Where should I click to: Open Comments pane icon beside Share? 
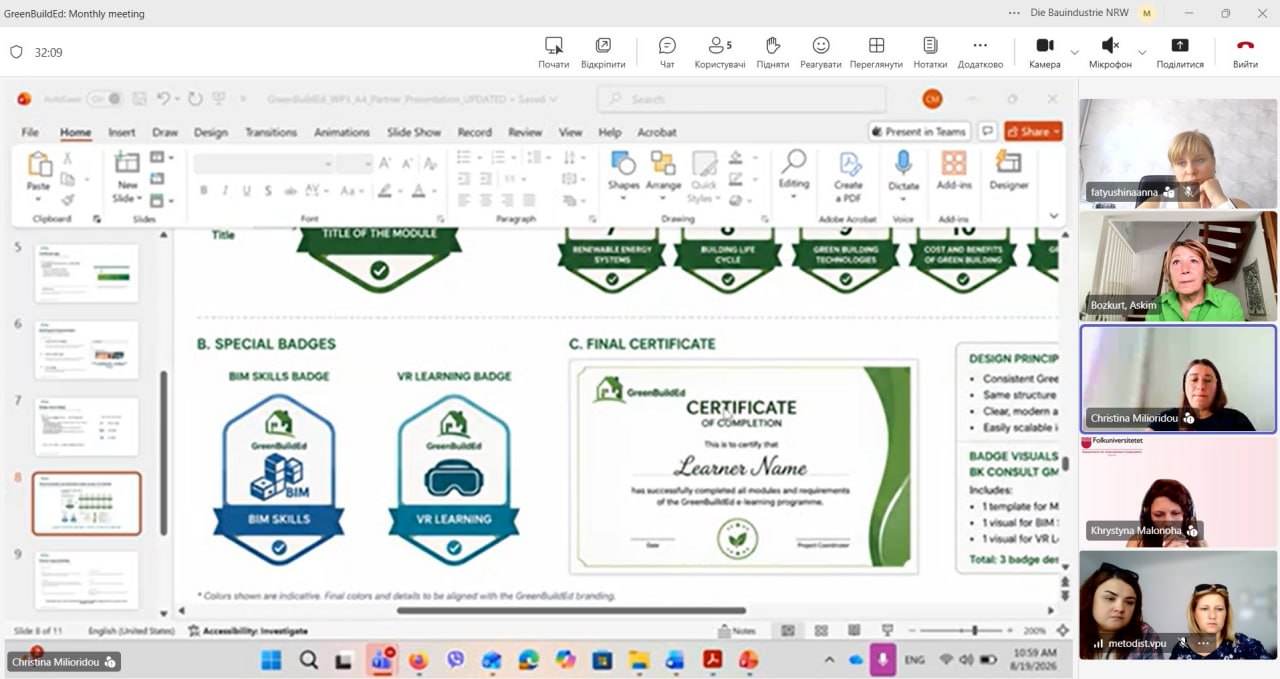[987, 131]
